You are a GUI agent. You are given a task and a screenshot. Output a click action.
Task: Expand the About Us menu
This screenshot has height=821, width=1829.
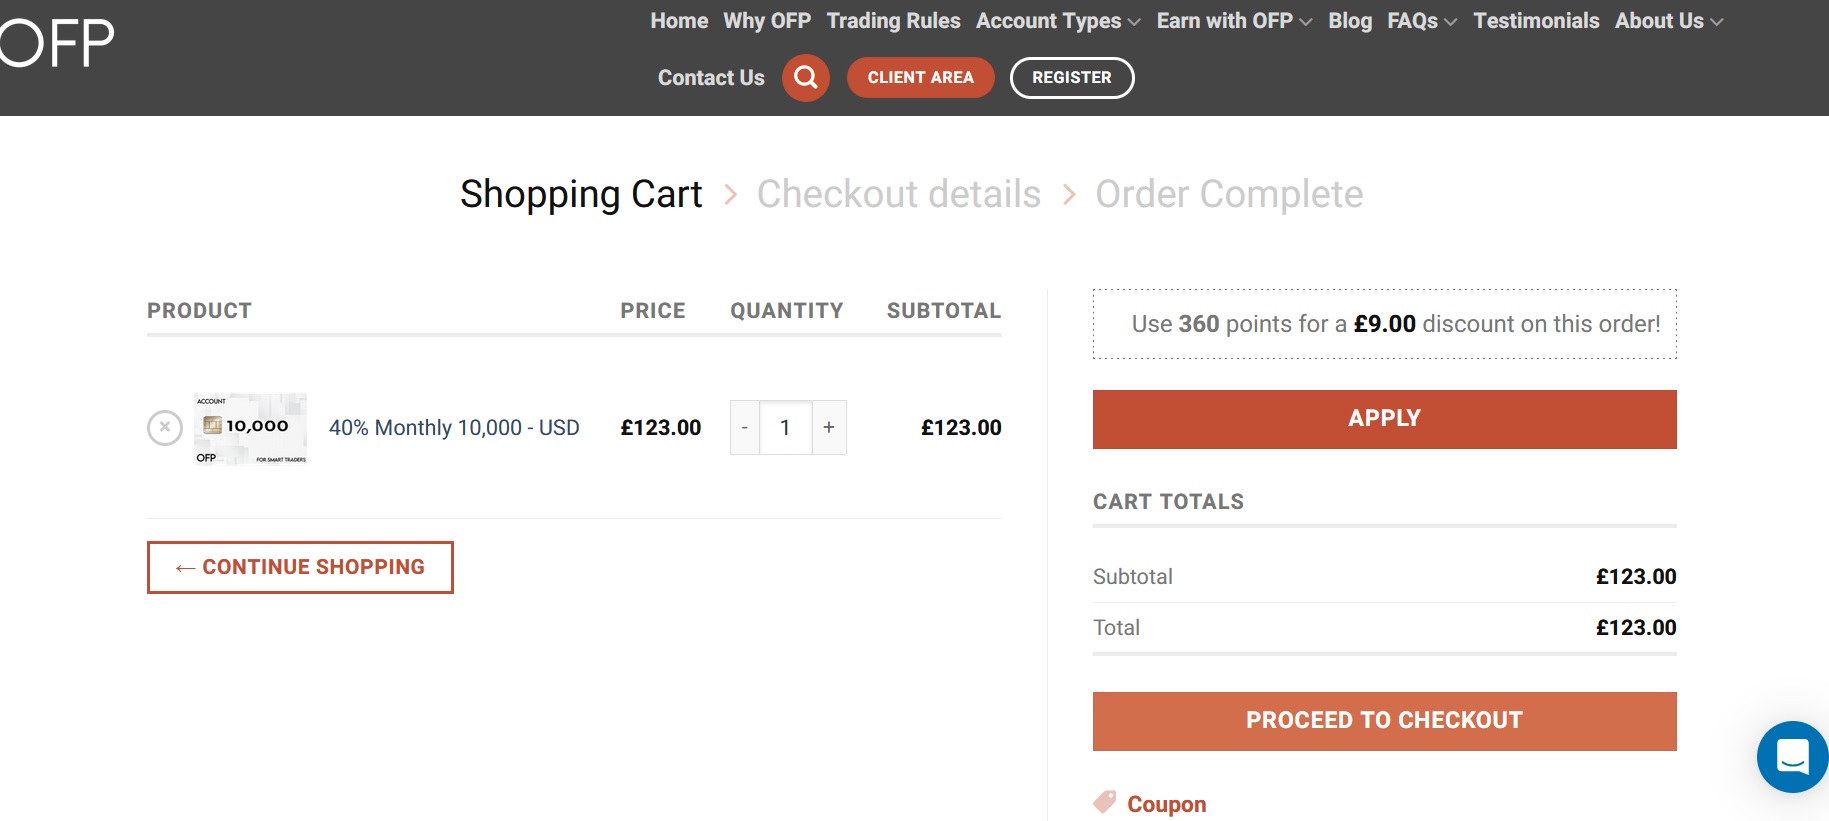coord(1668,21)
